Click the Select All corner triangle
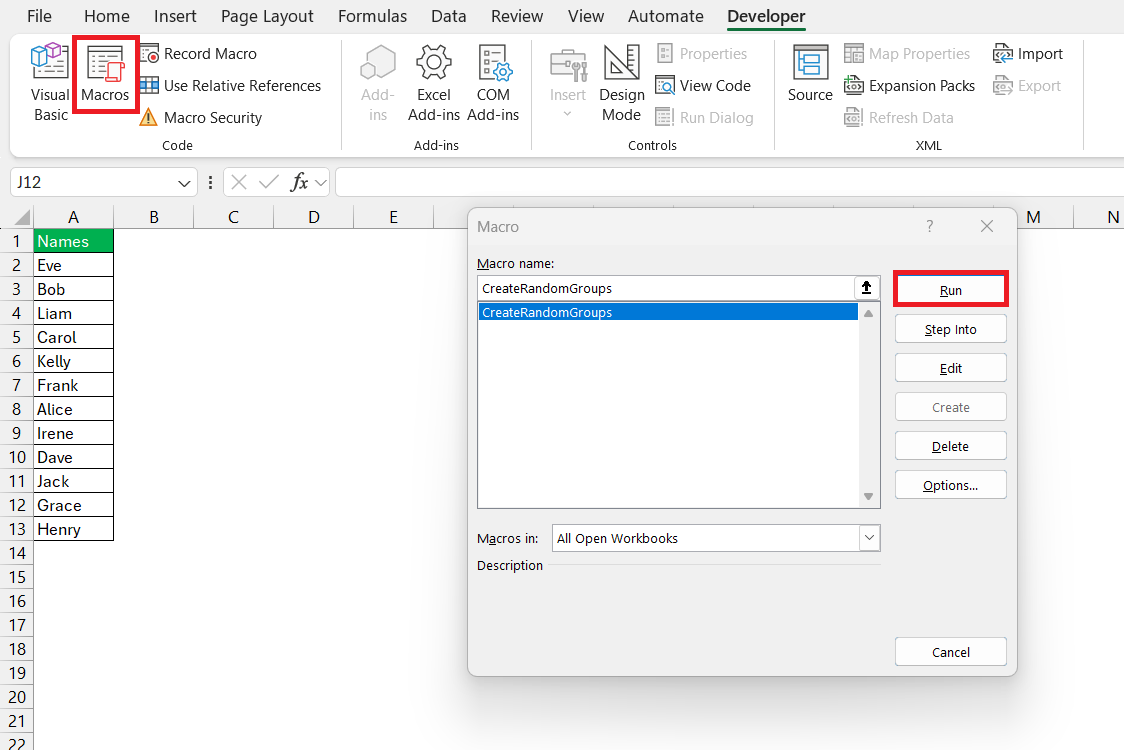Screen dimensions: 1124x750 click(22, 217)
